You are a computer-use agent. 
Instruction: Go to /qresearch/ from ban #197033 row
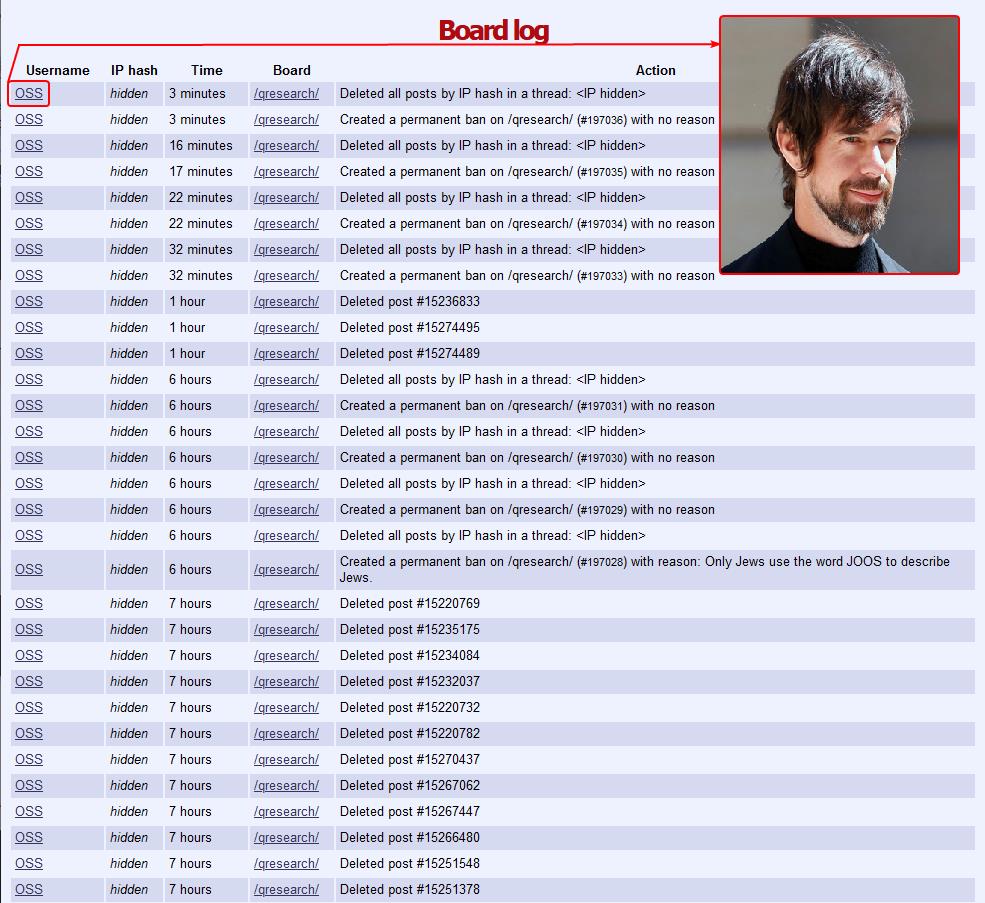pos(286,275)
